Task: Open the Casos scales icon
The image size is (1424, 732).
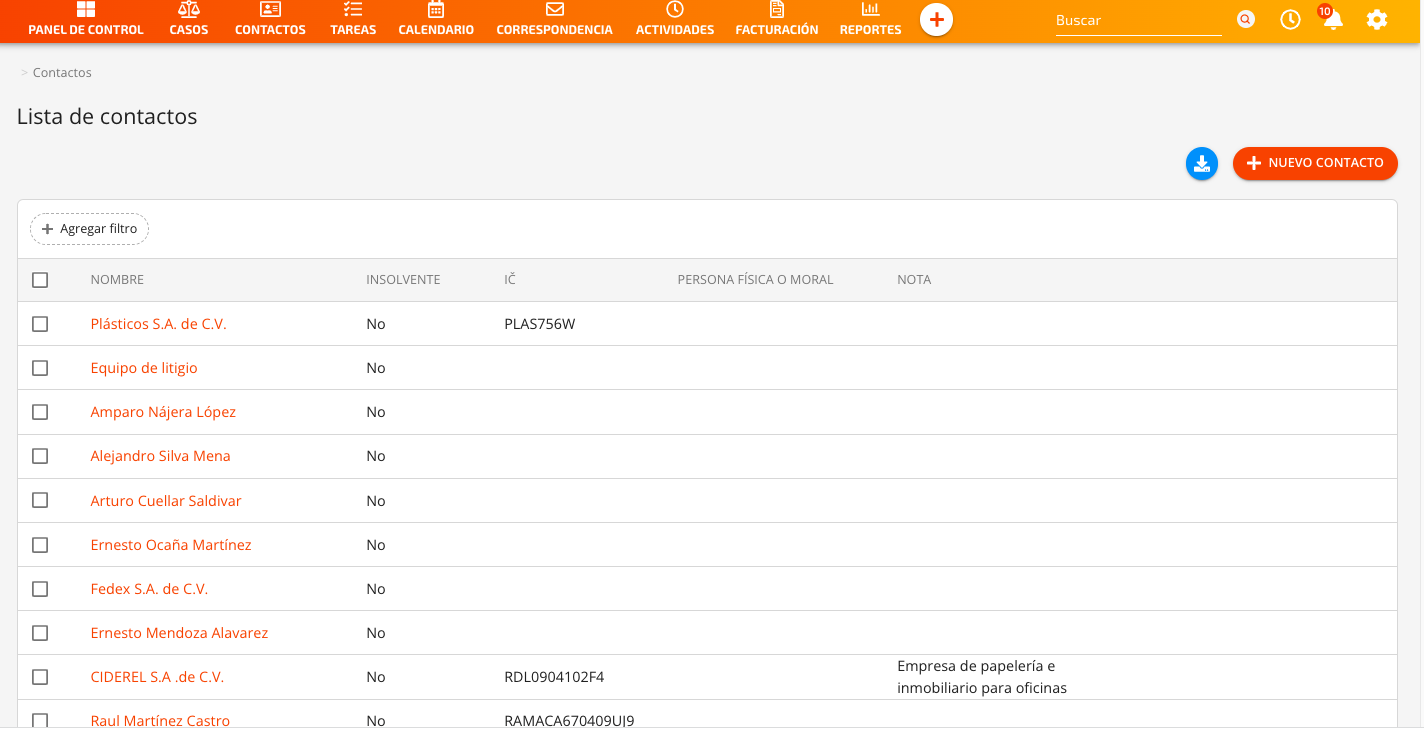Action: tap(189, 10)
